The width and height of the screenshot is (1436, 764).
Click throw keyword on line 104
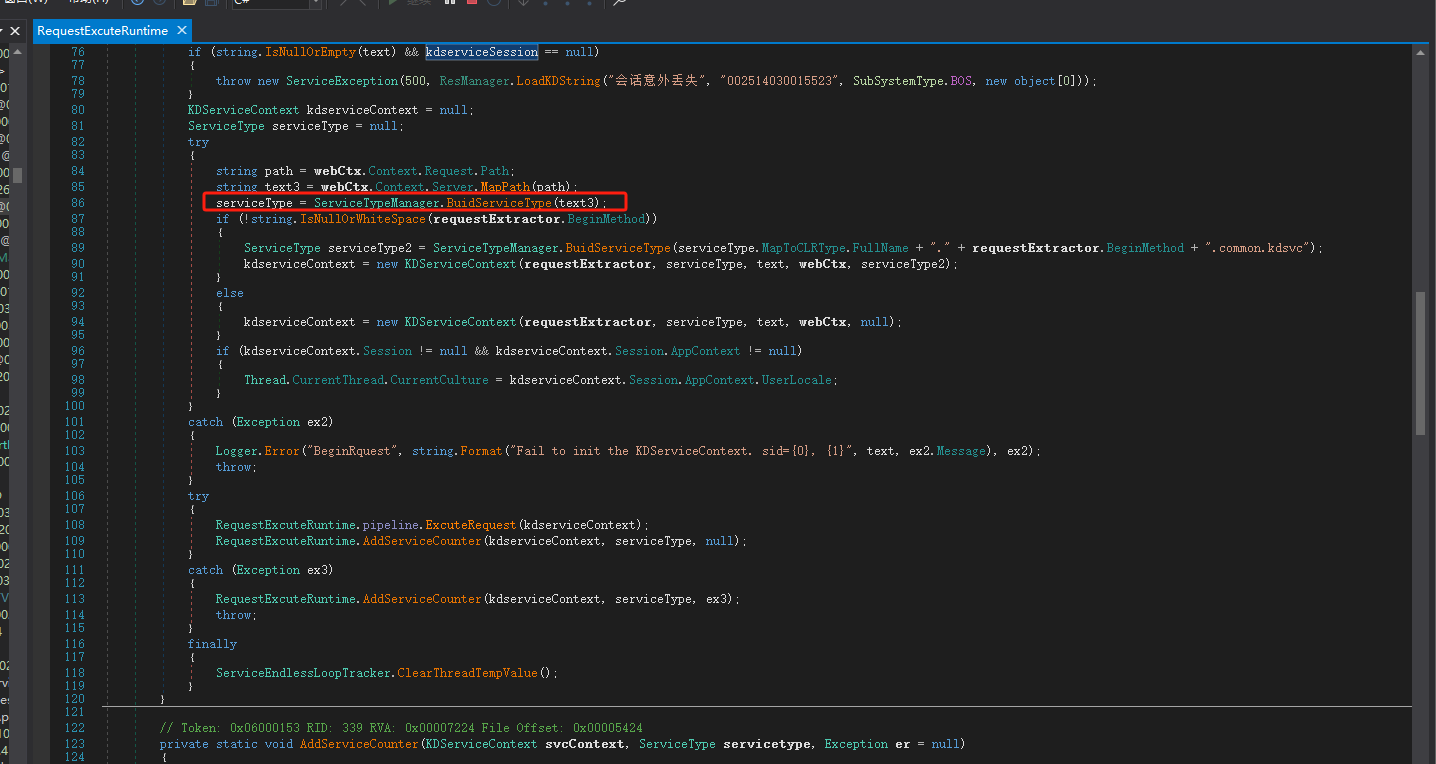[x=233, y=467]
